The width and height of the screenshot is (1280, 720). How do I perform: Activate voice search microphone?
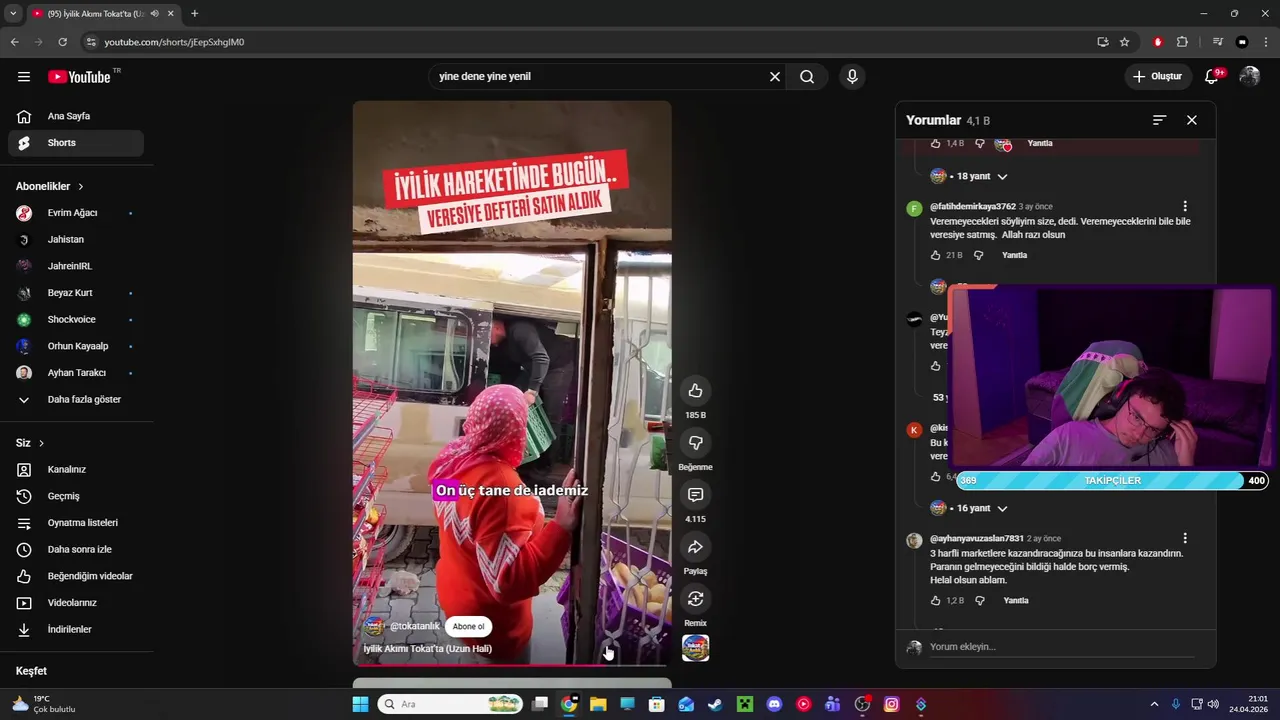pos(852,77)
